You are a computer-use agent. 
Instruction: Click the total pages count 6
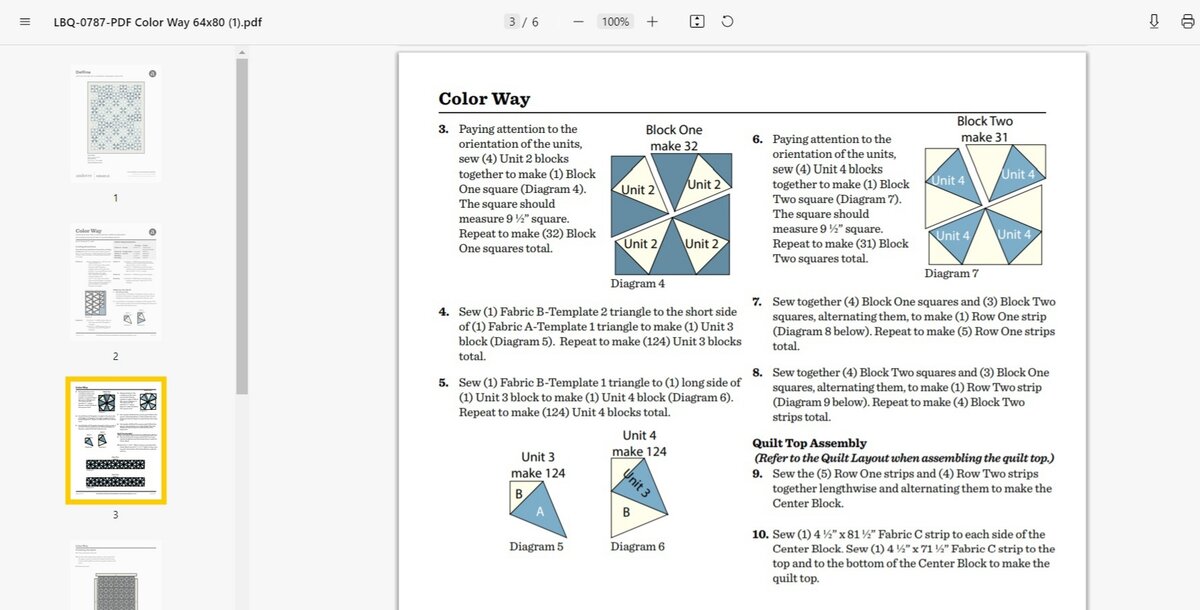(x=536, y=22)
